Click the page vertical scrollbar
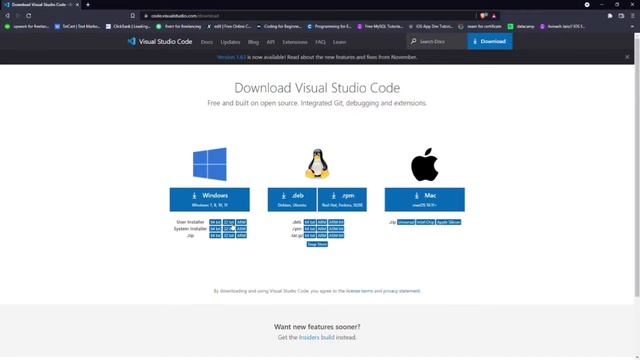The image size is (640, 360). [637, 167]
